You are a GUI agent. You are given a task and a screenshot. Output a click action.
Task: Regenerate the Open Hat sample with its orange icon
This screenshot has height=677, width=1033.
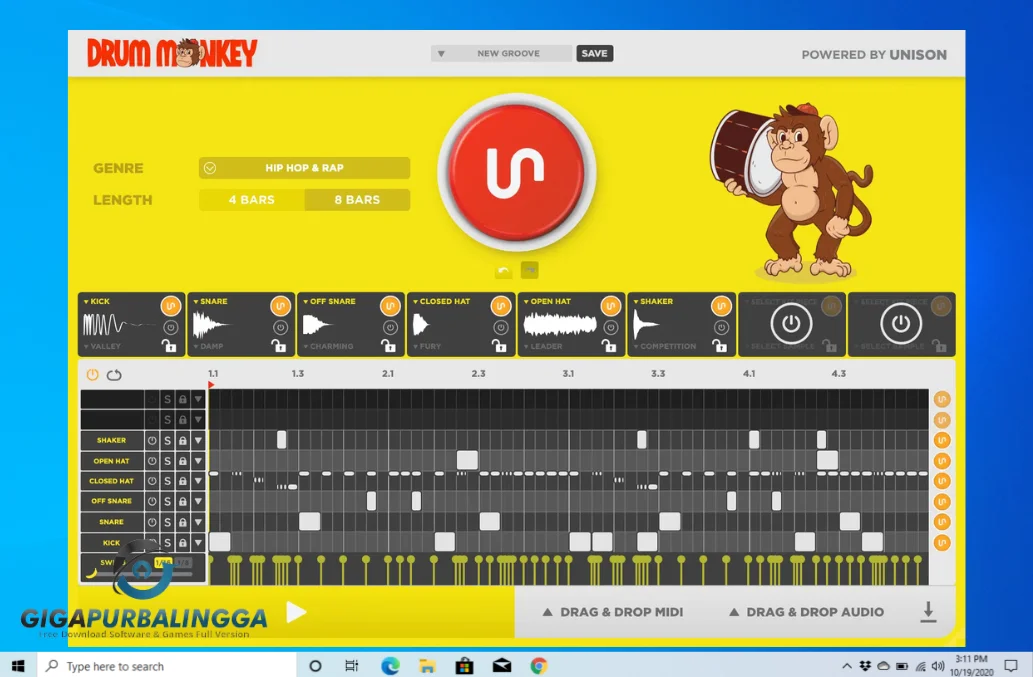611,306
